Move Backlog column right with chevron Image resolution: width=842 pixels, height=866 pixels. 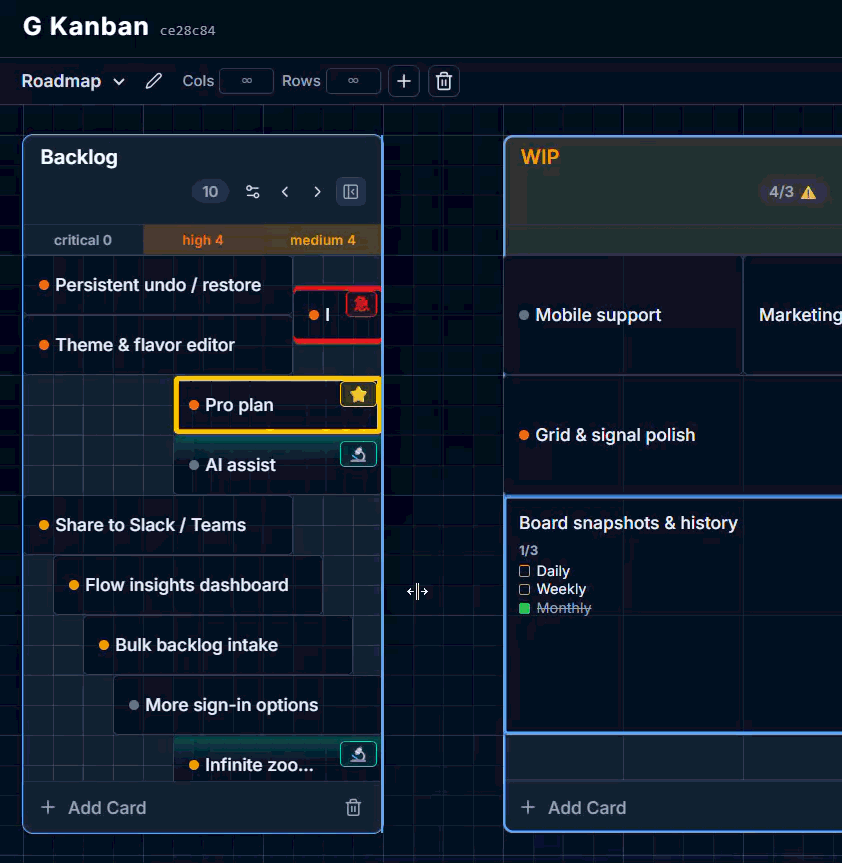click(x=317, y=192)
